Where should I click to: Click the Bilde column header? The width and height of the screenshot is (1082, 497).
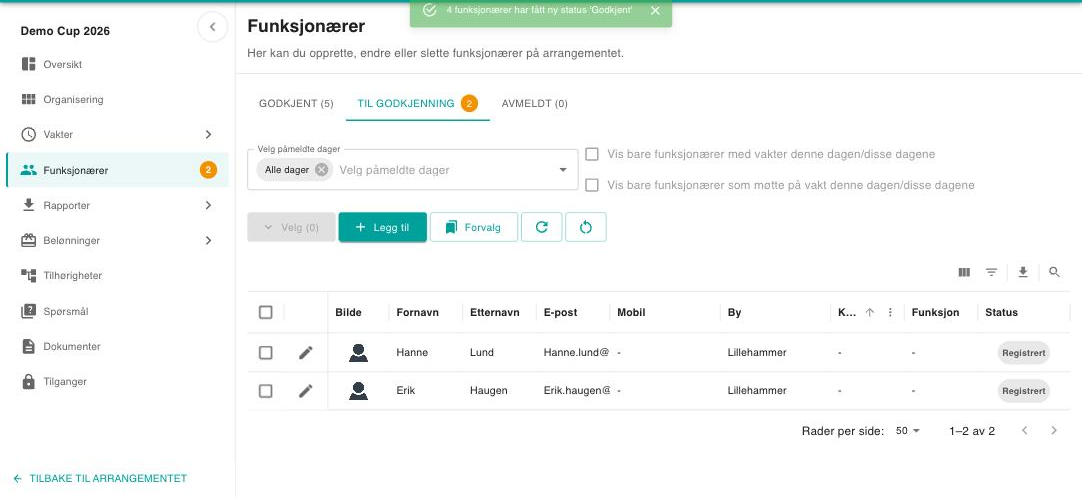pyautogui.click(x=348, y=313)
